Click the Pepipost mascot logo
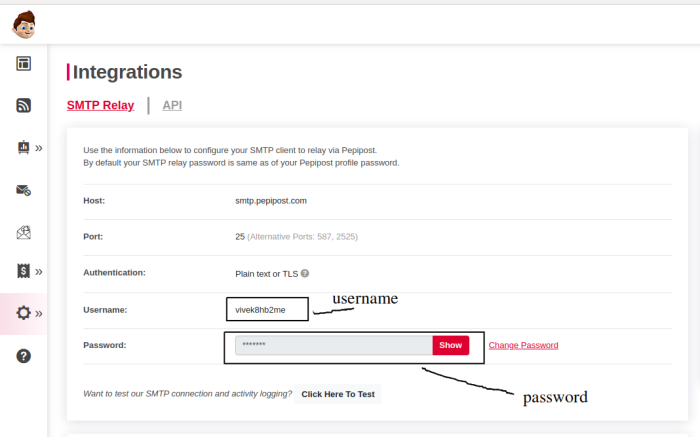 pyautogui.click(x=24, y=25)
